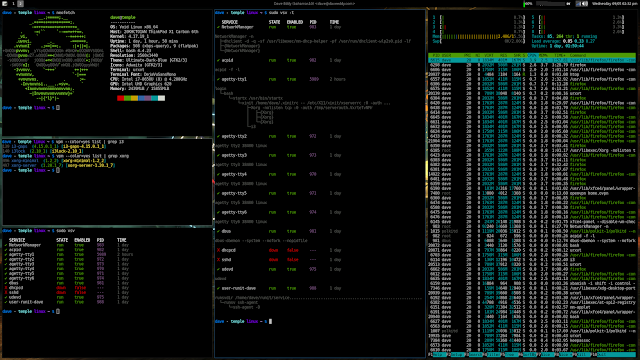Click the prompt cursor in the neofetch terminal

coord(58,108)
